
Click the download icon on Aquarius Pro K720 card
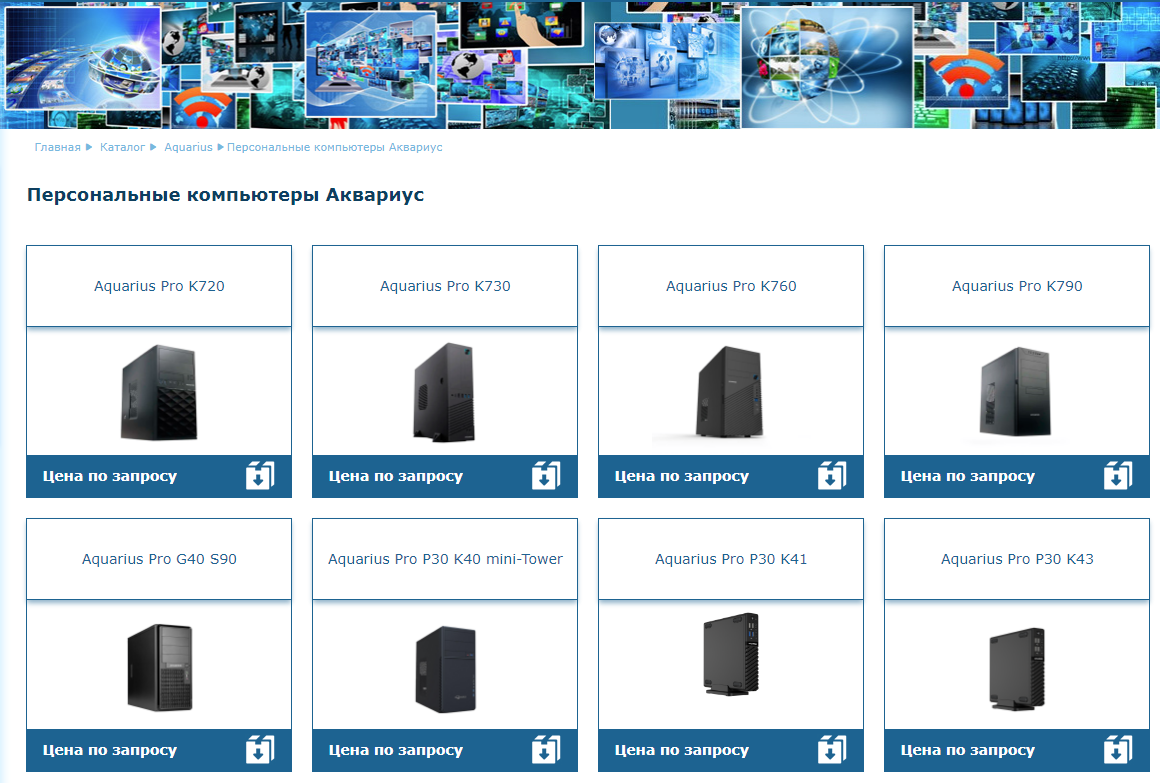[260, 475]
